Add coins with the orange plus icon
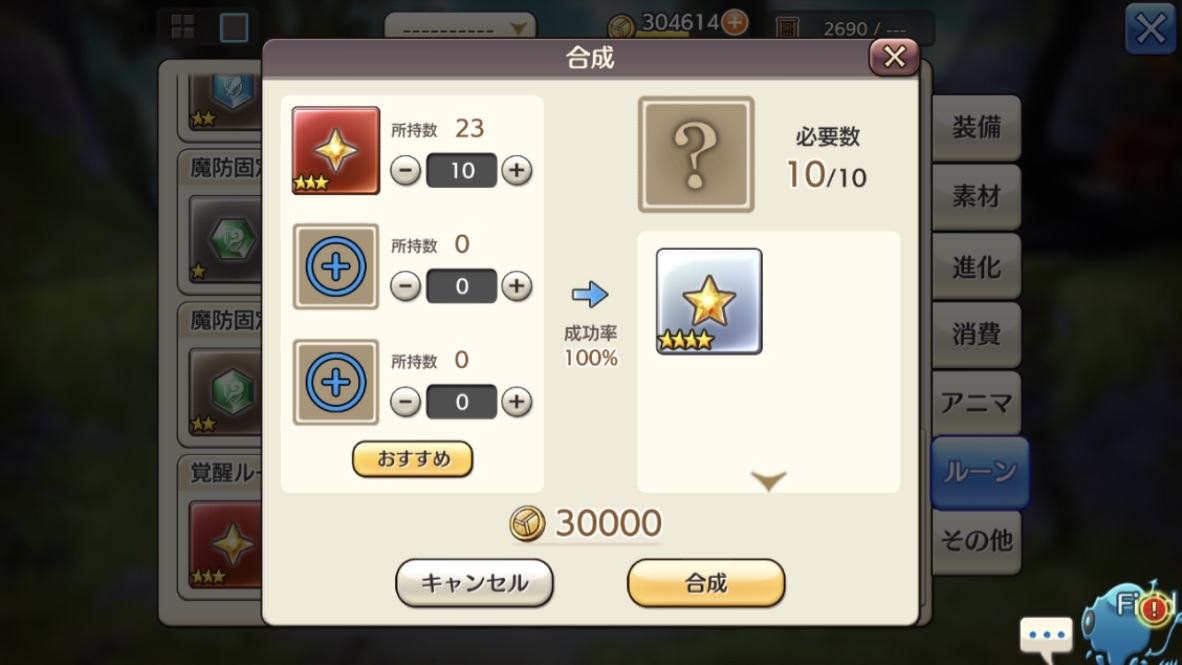Viewport: 1182px width, 665px height. click(734, 22)
